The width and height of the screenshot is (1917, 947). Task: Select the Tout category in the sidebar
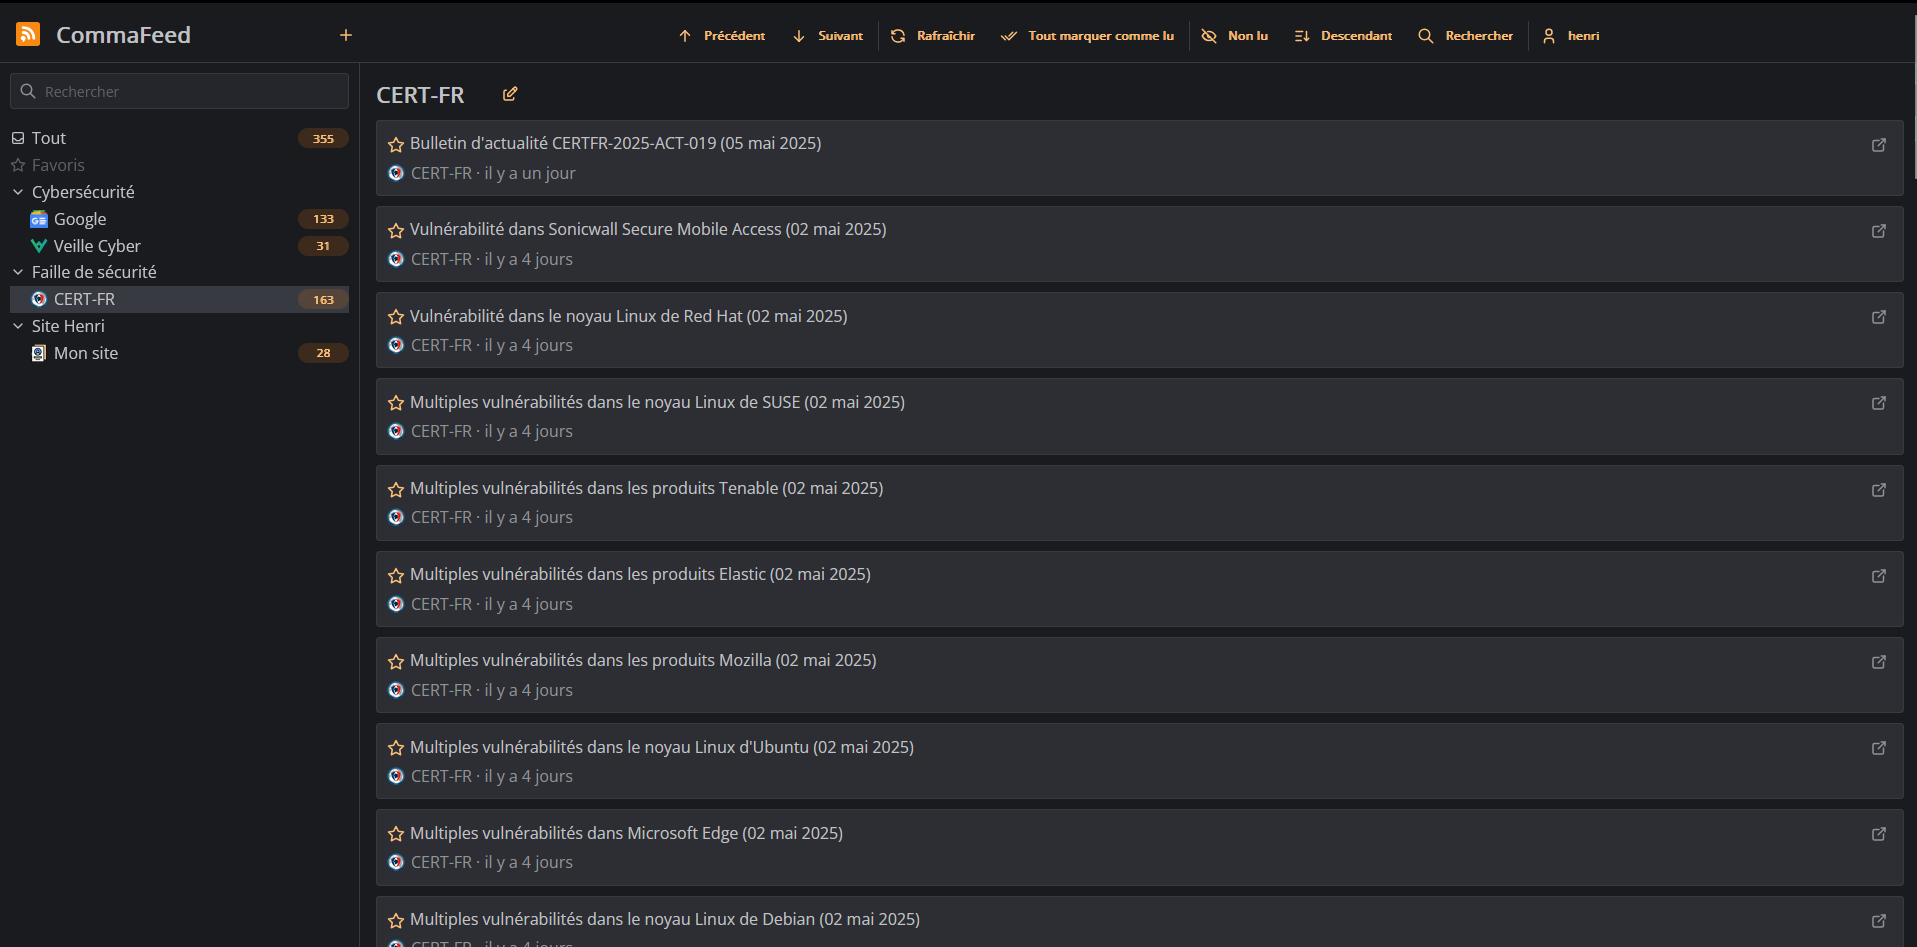[180, 138]
